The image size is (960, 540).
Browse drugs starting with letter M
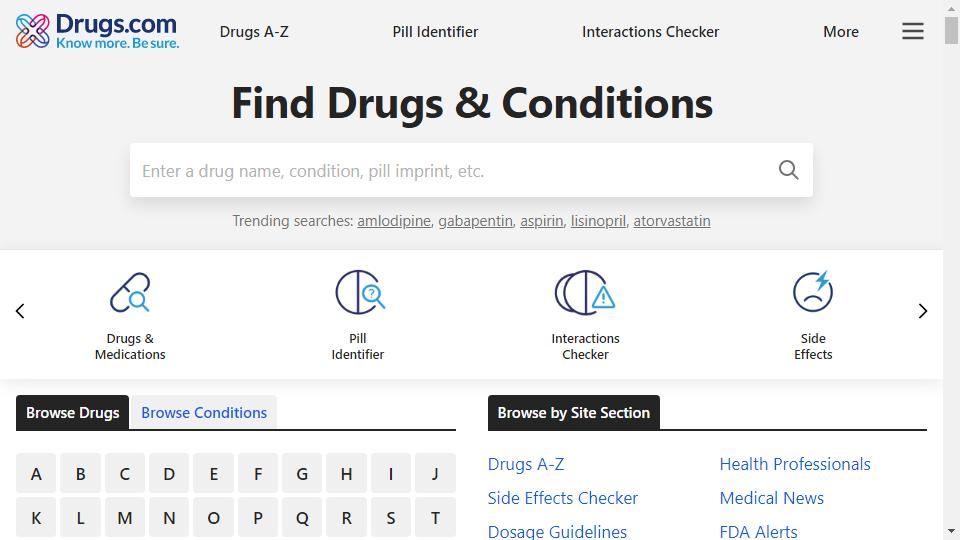125,518
